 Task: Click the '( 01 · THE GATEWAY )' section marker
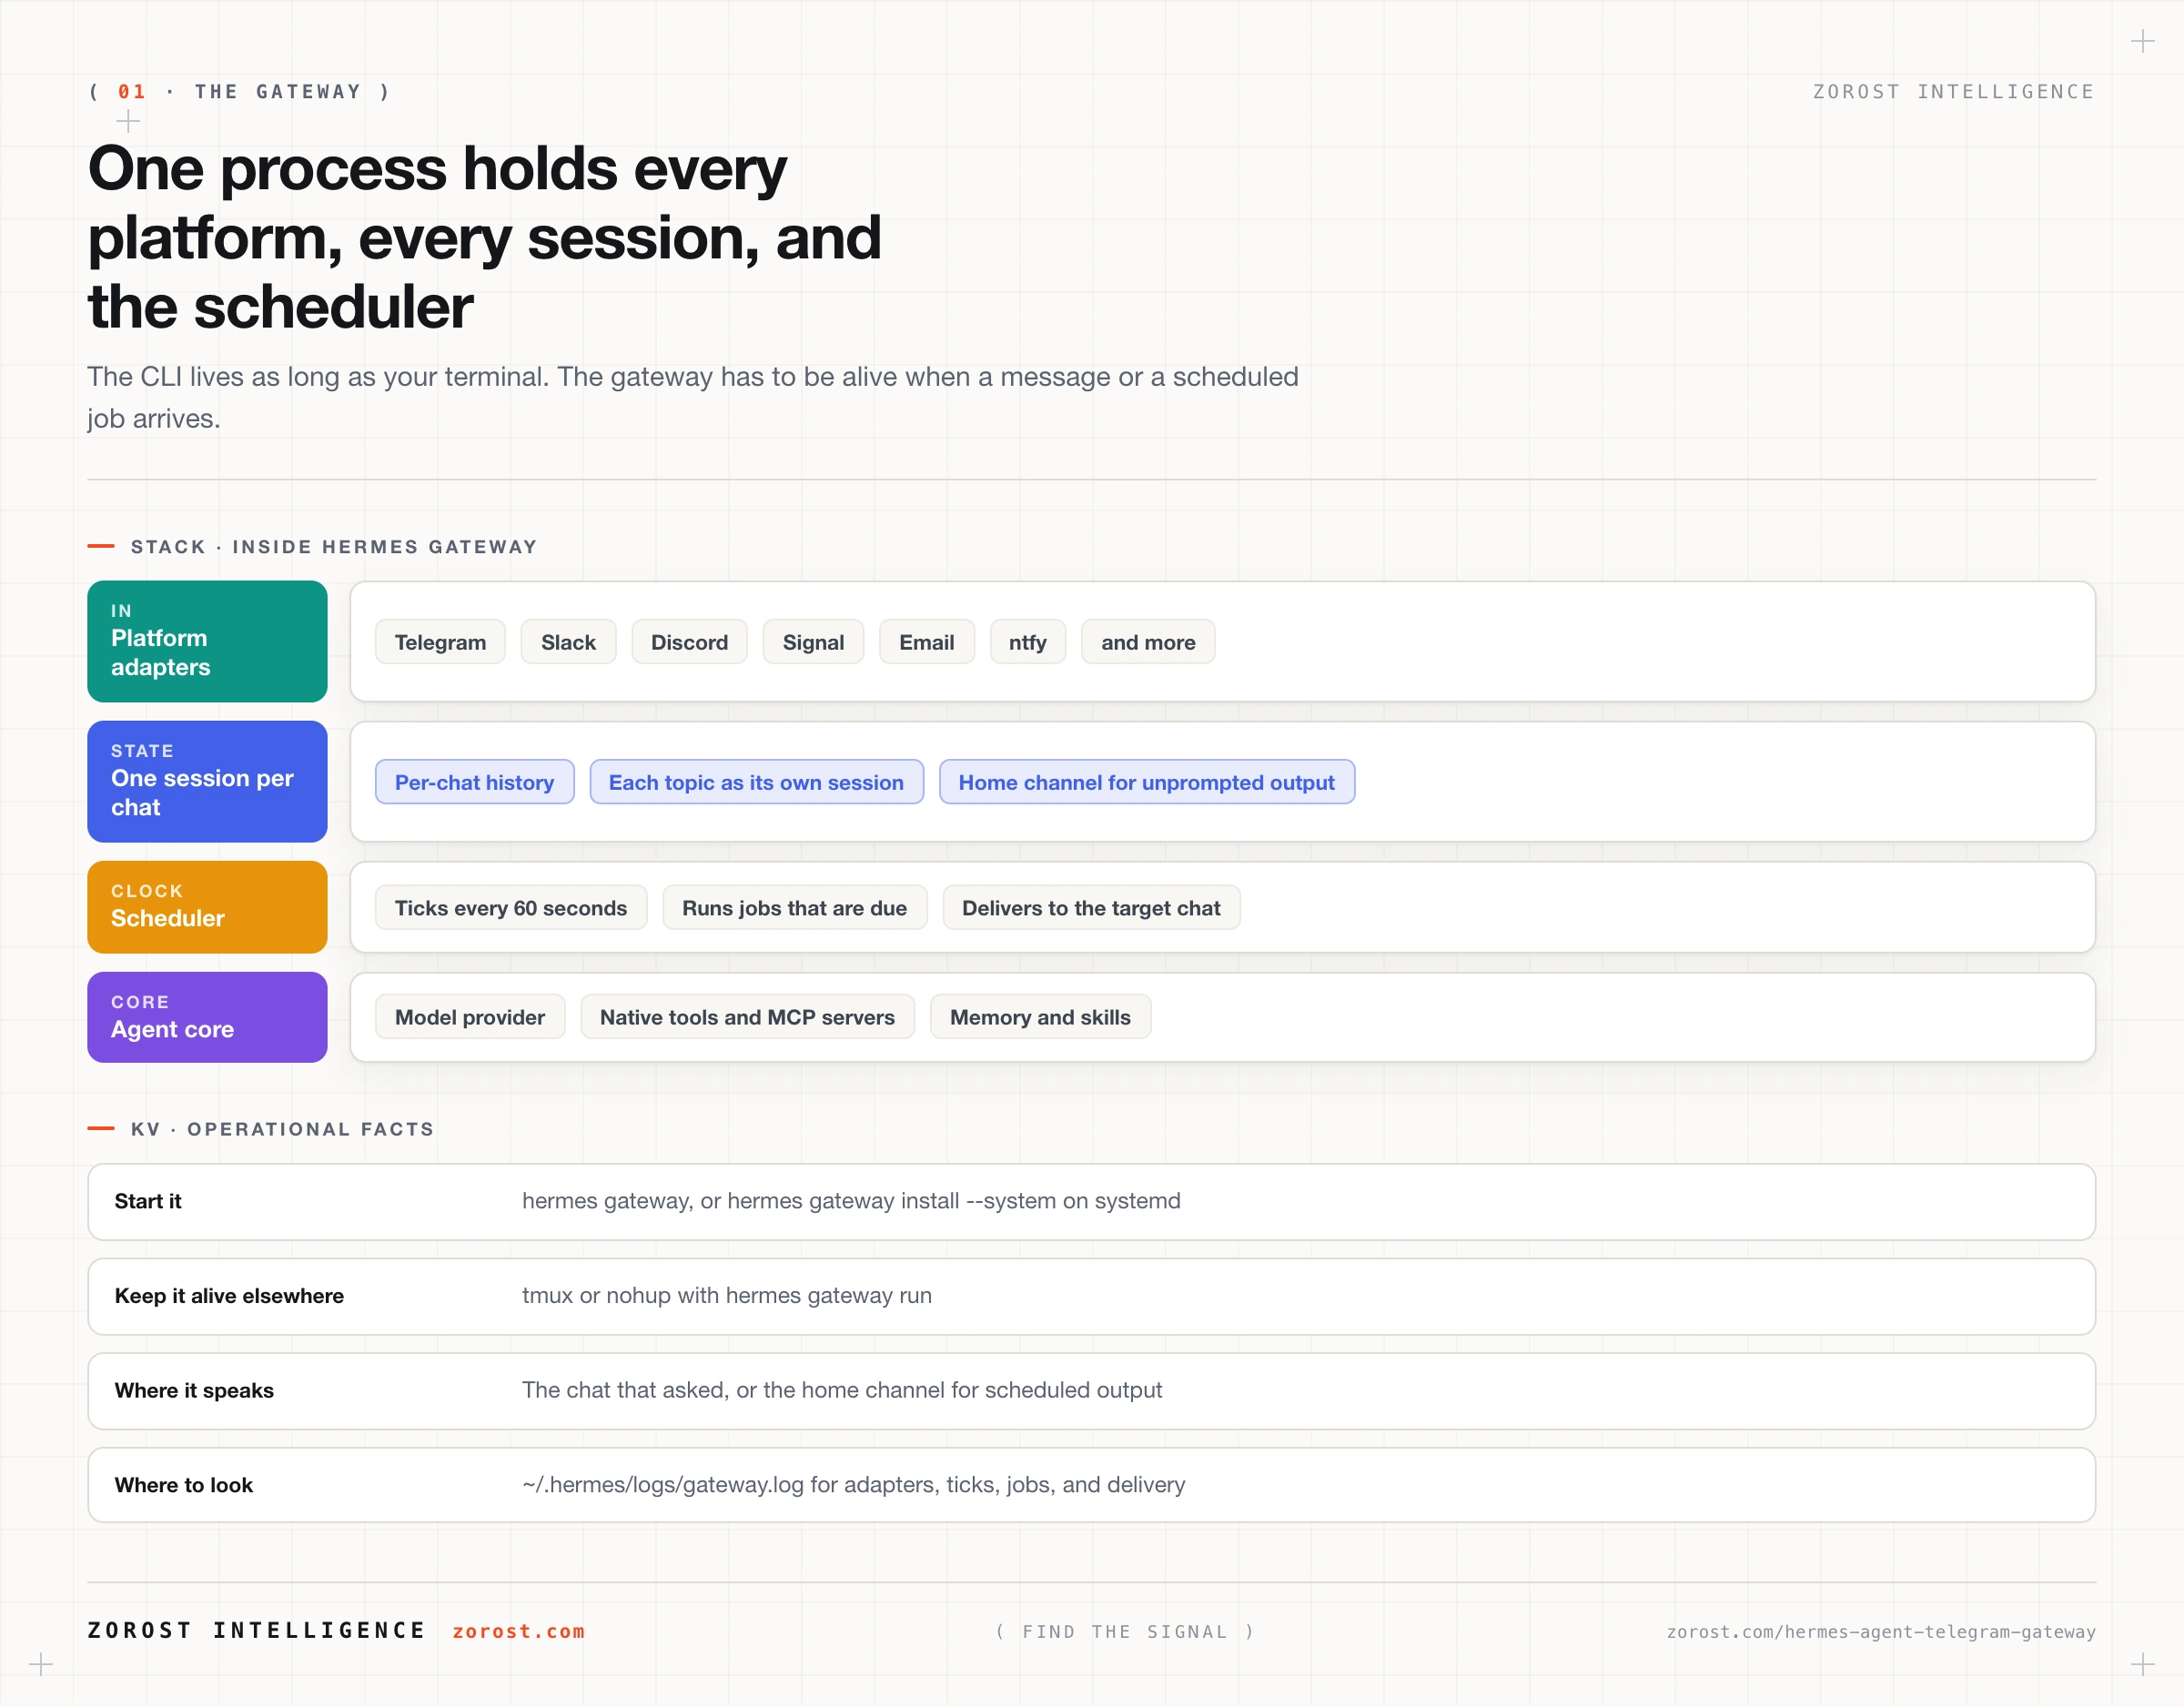click(x=240, y=92)
